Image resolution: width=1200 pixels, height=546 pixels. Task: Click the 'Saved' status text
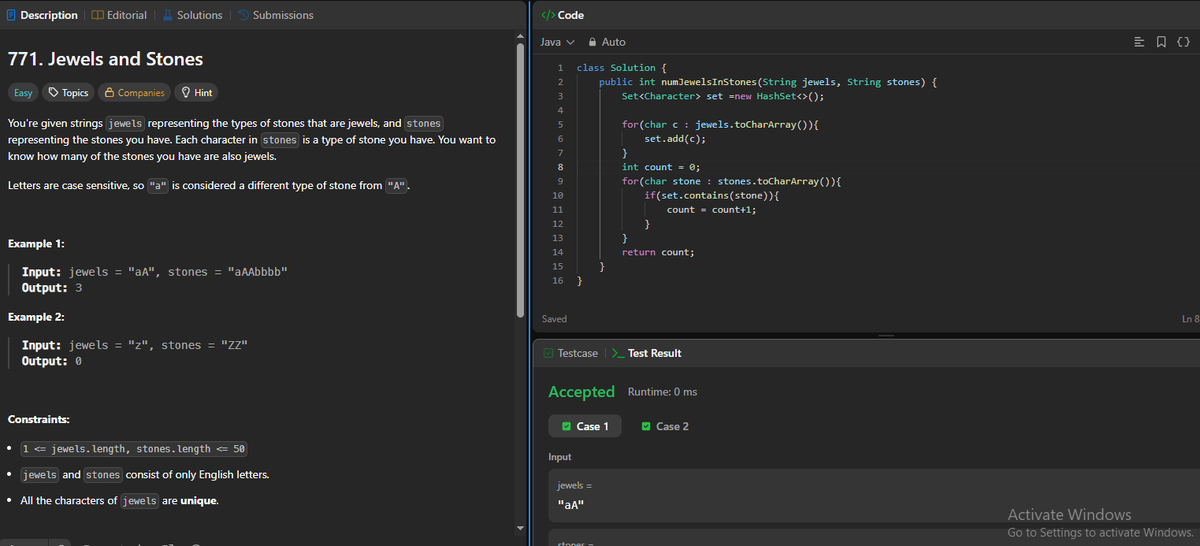point(554,319)
